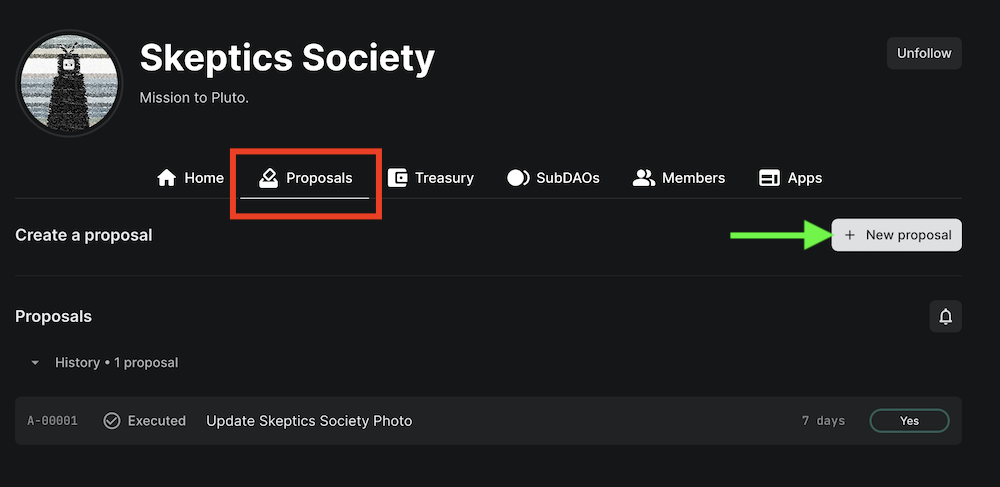Click the A-00001 proposal ID
The image size is (1000, 487).
click(x=52, y=421)
